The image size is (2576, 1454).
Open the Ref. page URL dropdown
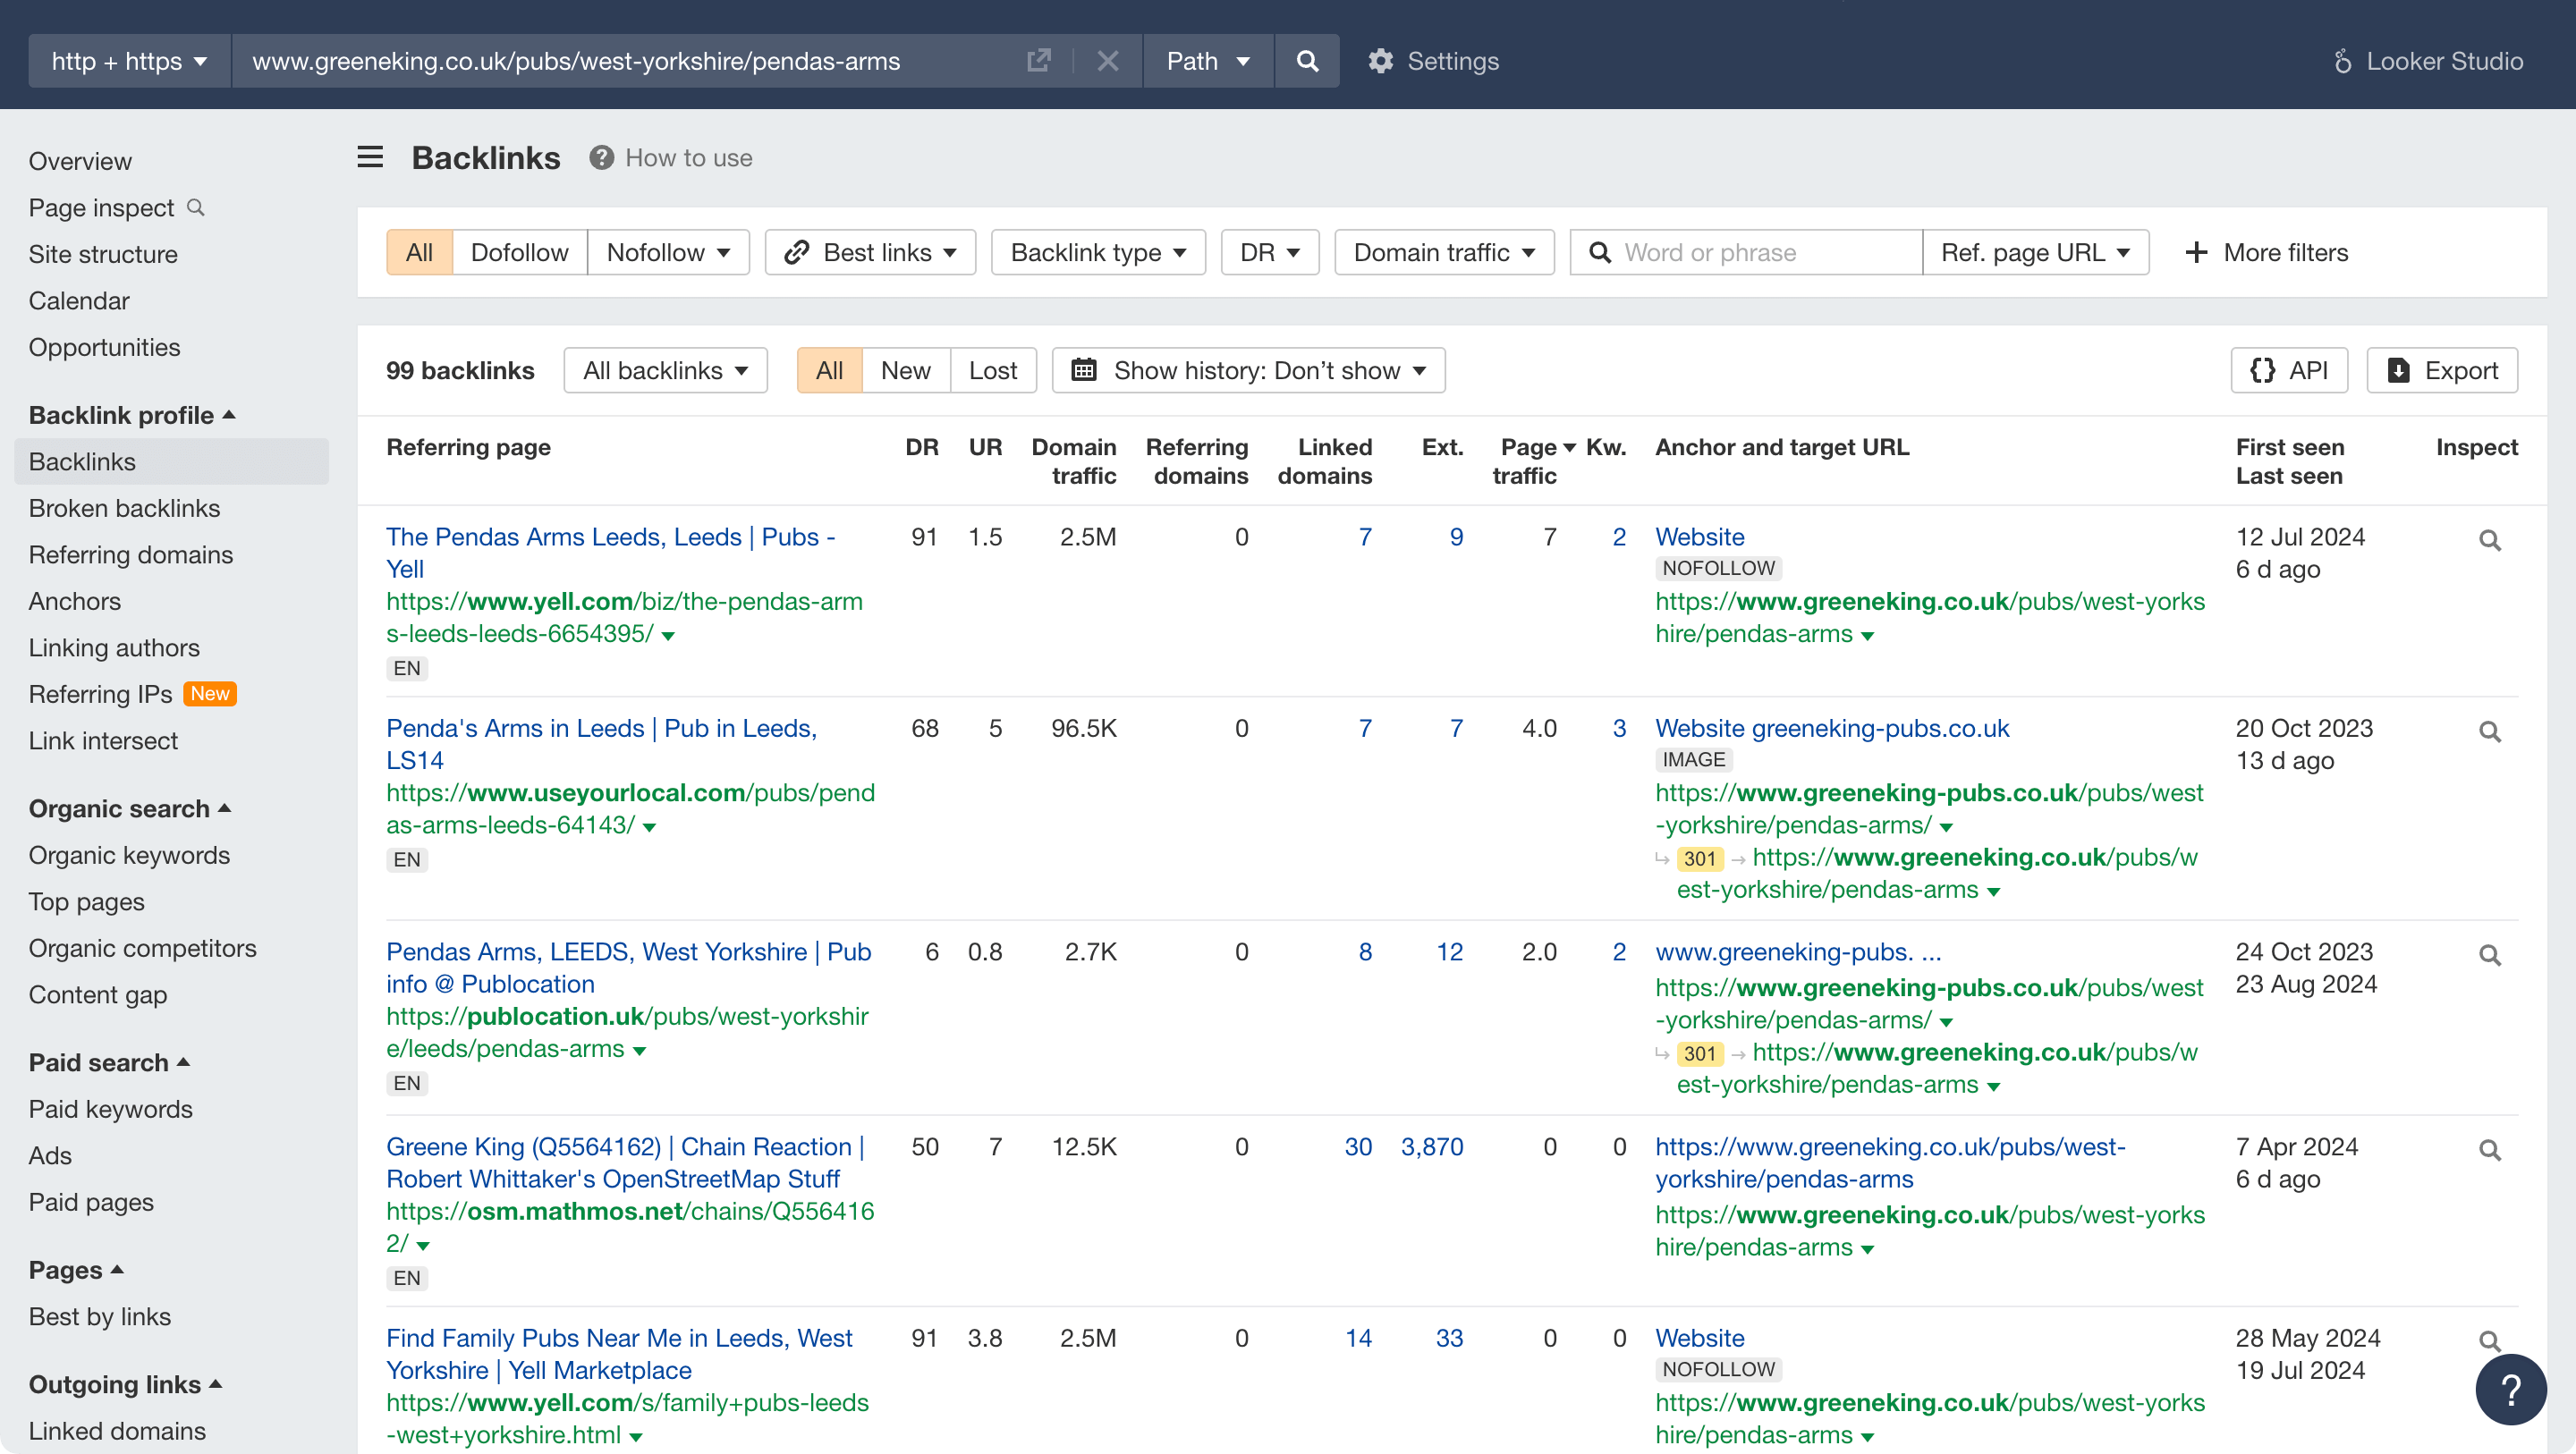tap(2035, 252)
